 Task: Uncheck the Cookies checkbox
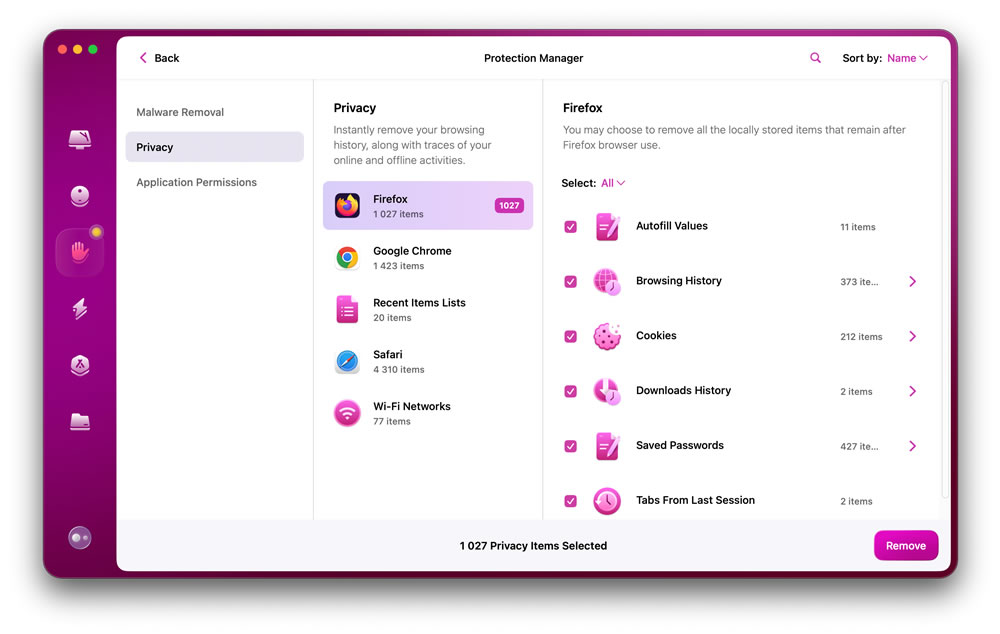point(571,336)
